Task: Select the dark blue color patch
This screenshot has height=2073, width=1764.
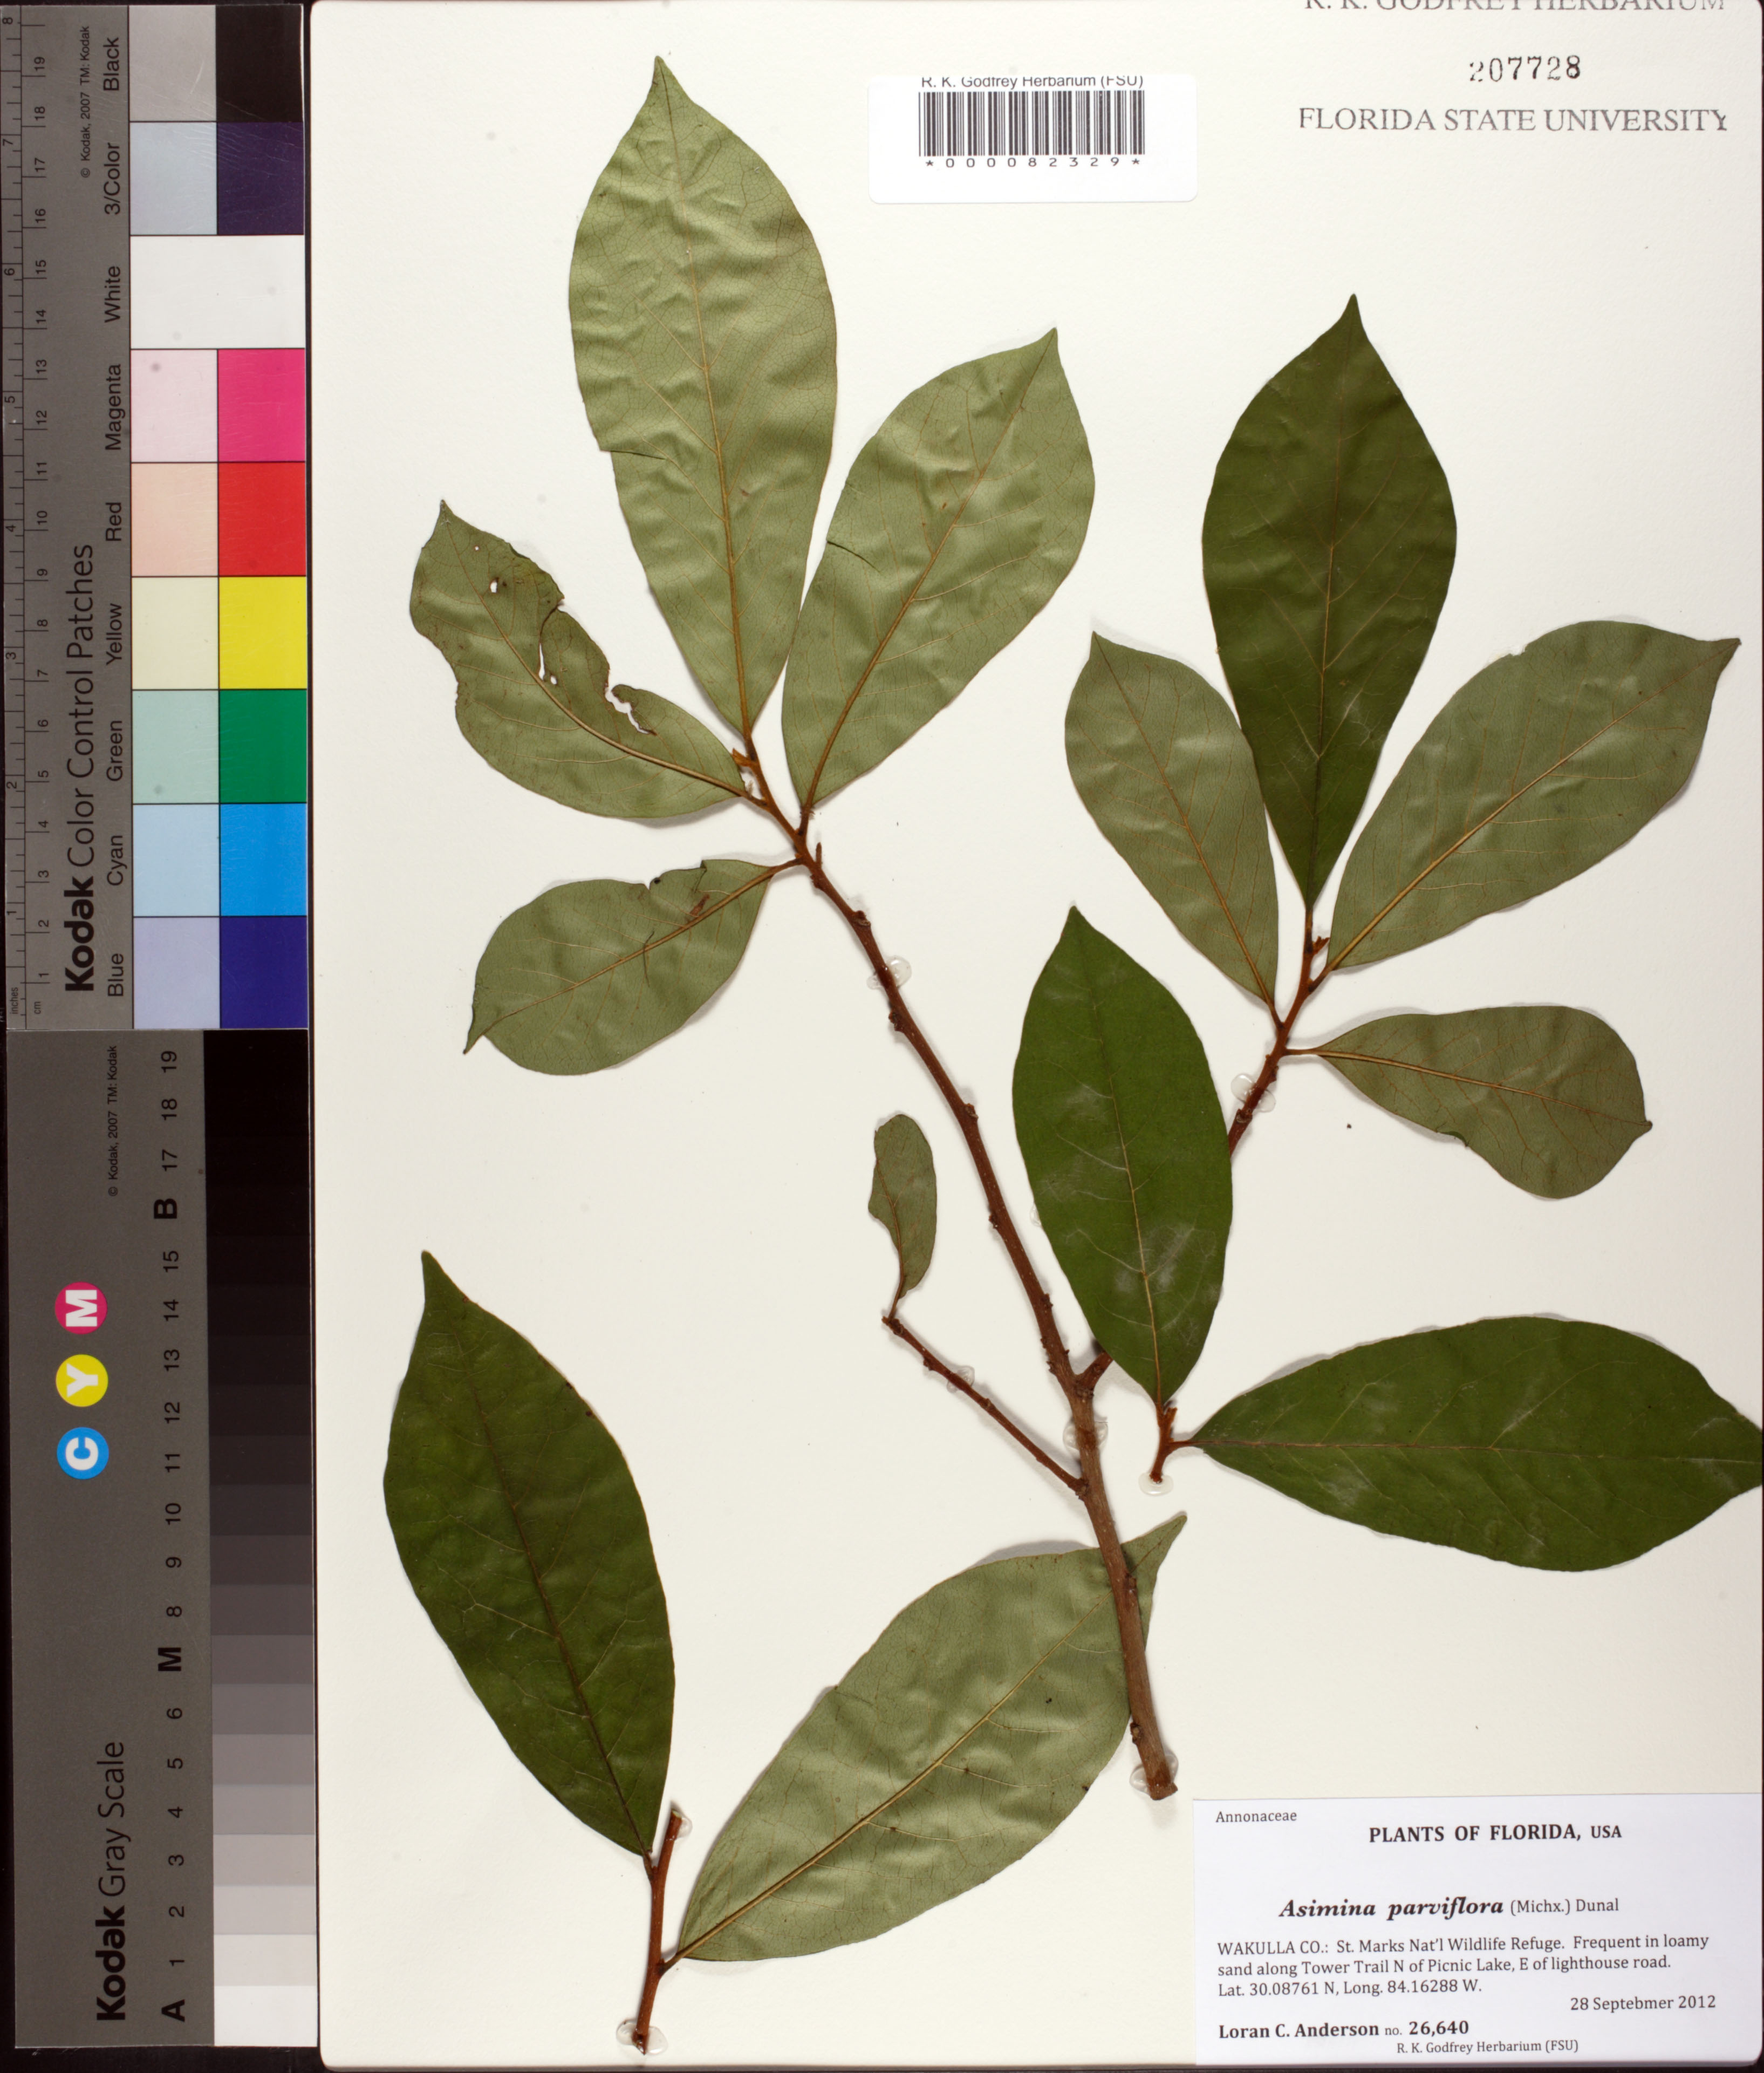Action: pyautogui.click(x=261, y=971)
